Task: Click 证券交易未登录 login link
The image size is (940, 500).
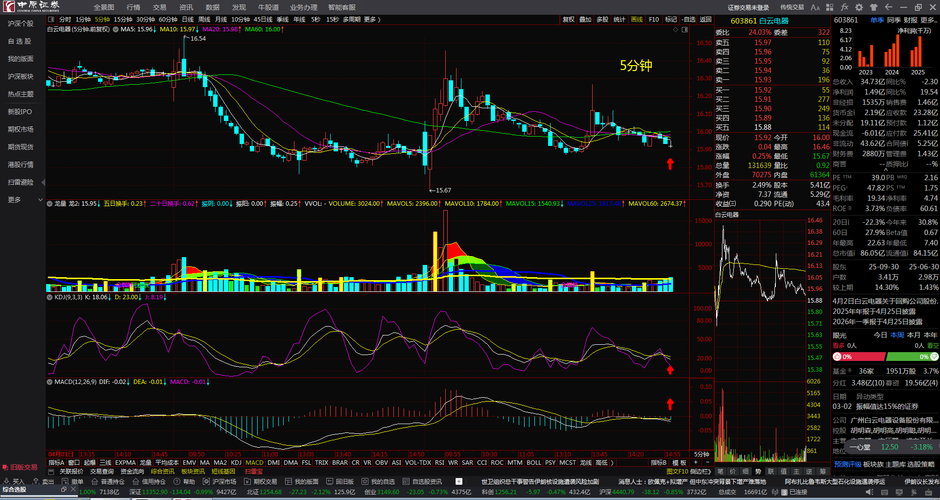Action: pos(749,8)
